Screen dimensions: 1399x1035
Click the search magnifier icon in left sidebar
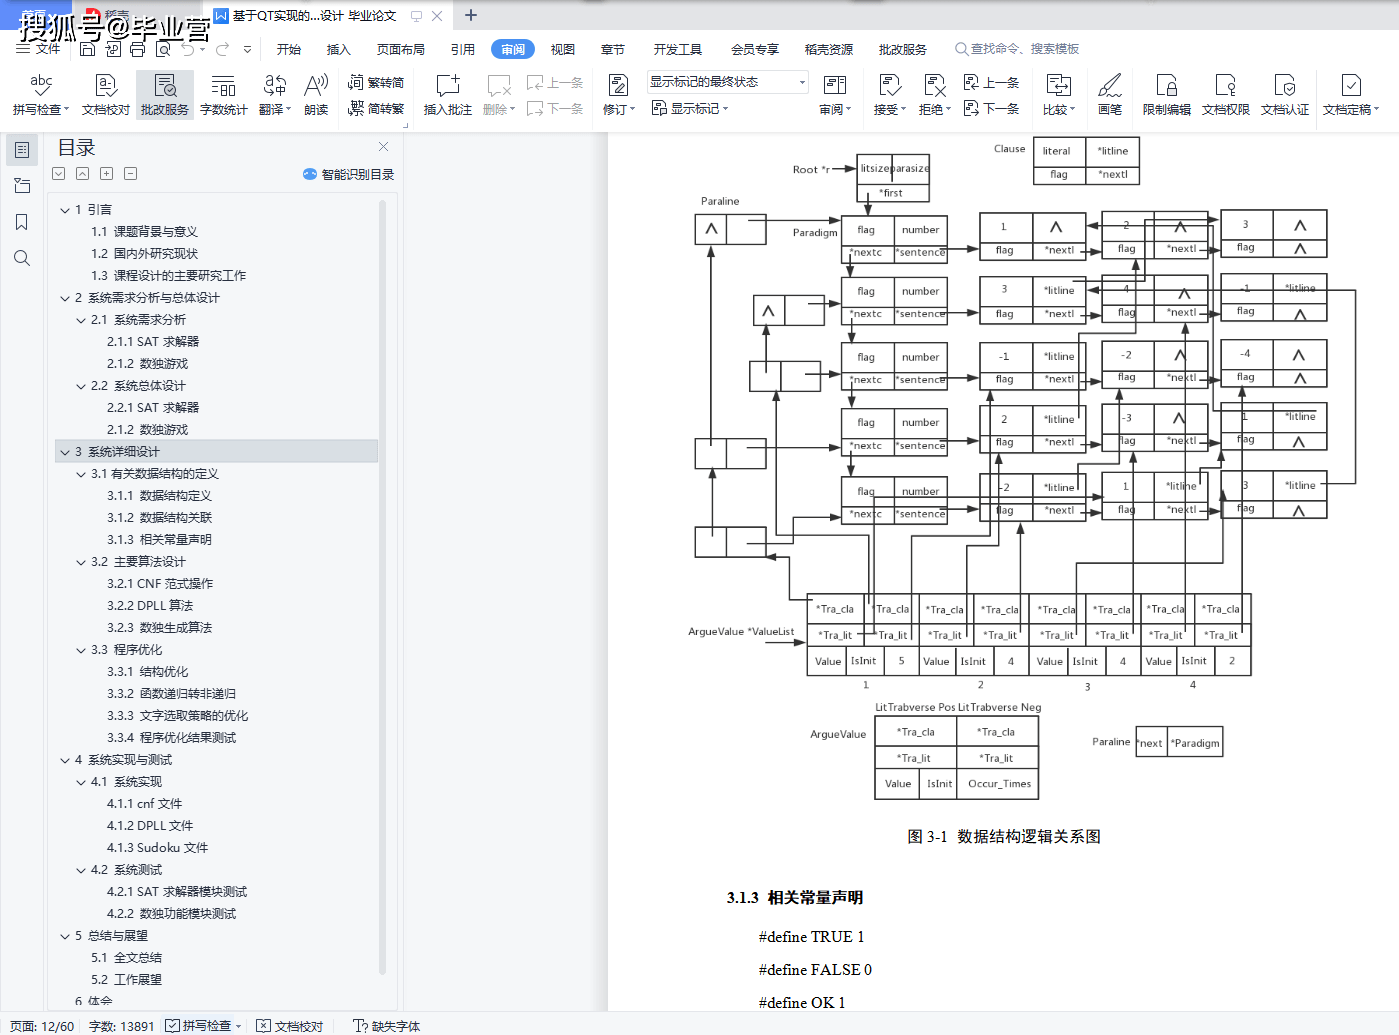(x=22, y=259)
